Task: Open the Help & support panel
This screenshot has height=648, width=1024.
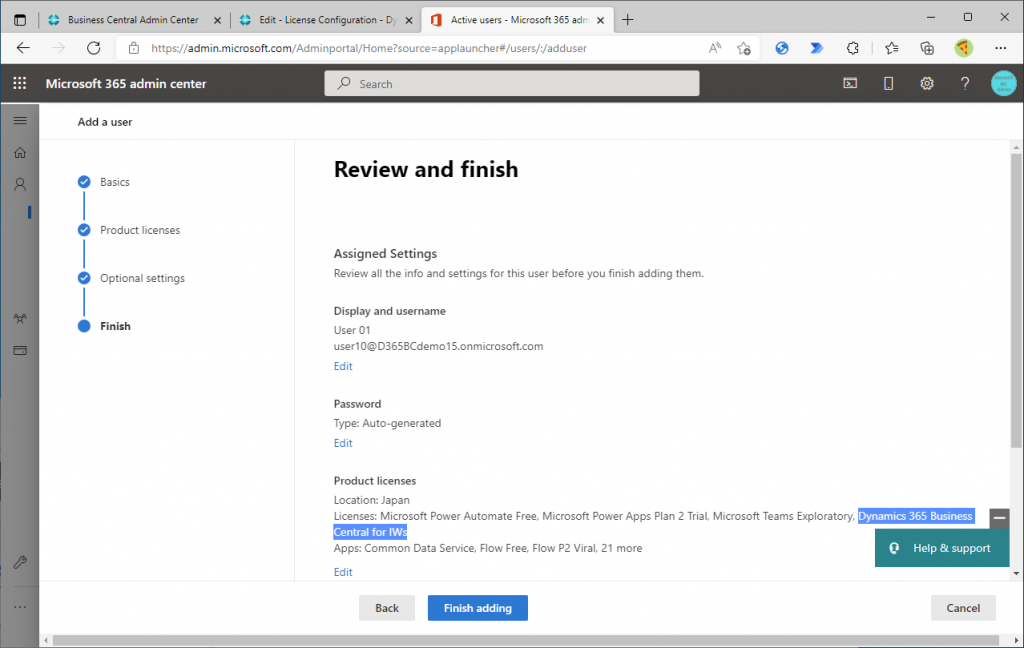Action: click(942, 548)
